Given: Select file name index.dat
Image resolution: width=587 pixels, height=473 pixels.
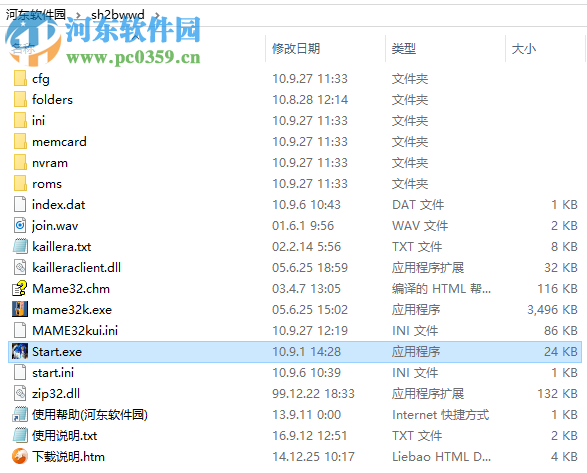Looking at the screenshot, I should point(58,204).
